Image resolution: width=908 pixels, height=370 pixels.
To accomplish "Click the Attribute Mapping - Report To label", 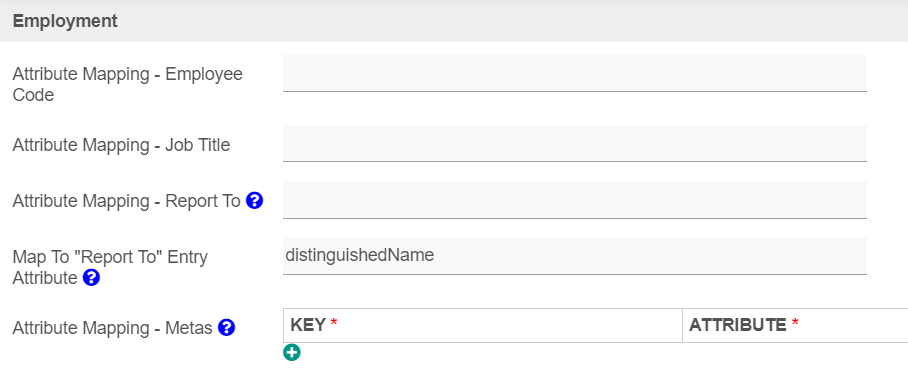I will [126, 201].
